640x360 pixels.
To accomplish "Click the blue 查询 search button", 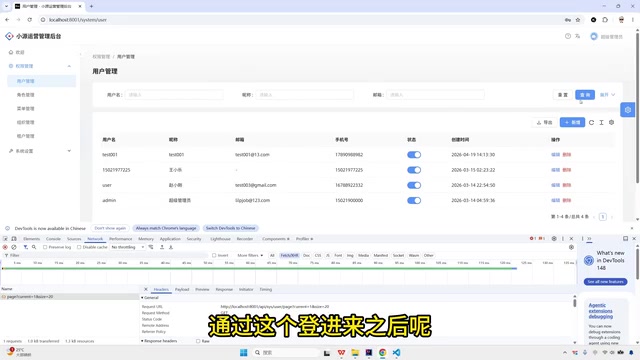I will coord(585,95).
